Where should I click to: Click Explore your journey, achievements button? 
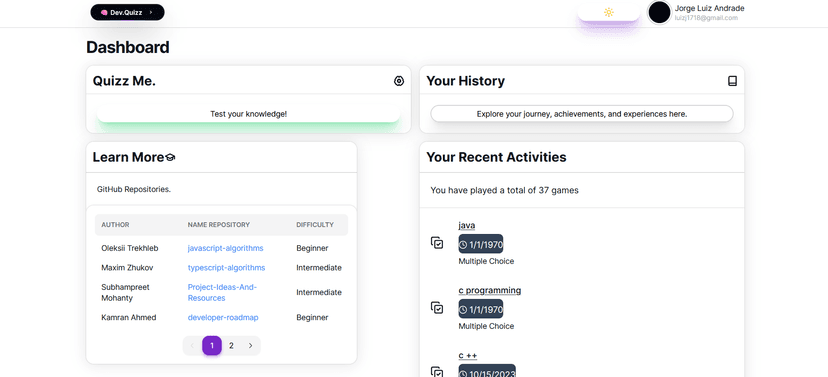pos(582,114)
